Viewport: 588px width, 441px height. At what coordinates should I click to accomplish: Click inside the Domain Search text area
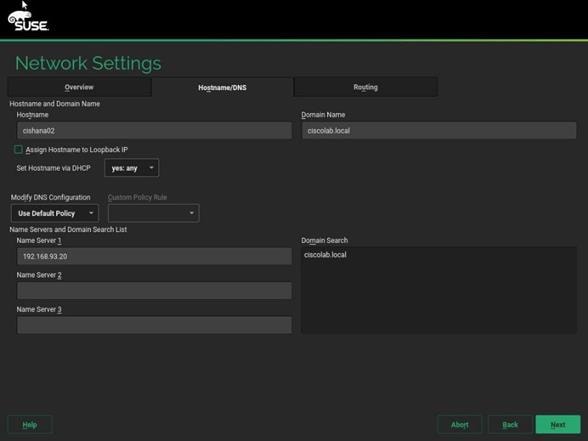(439, 290)
